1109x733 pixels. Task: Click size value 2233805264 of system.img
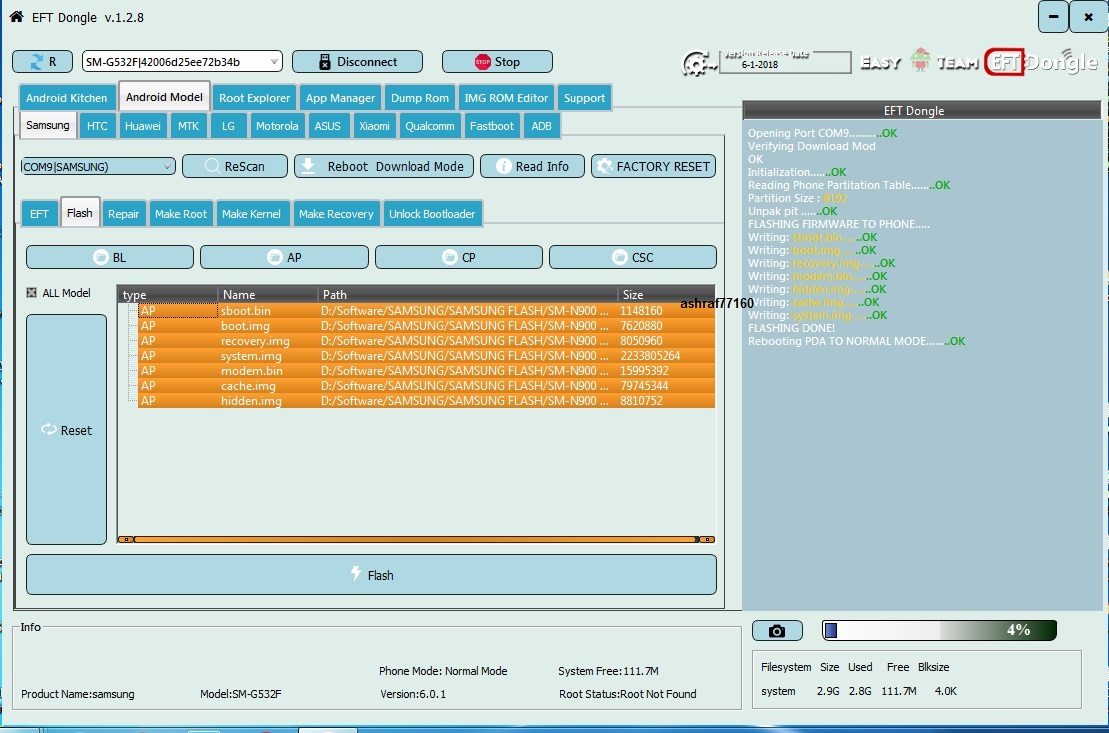[650, 356]
